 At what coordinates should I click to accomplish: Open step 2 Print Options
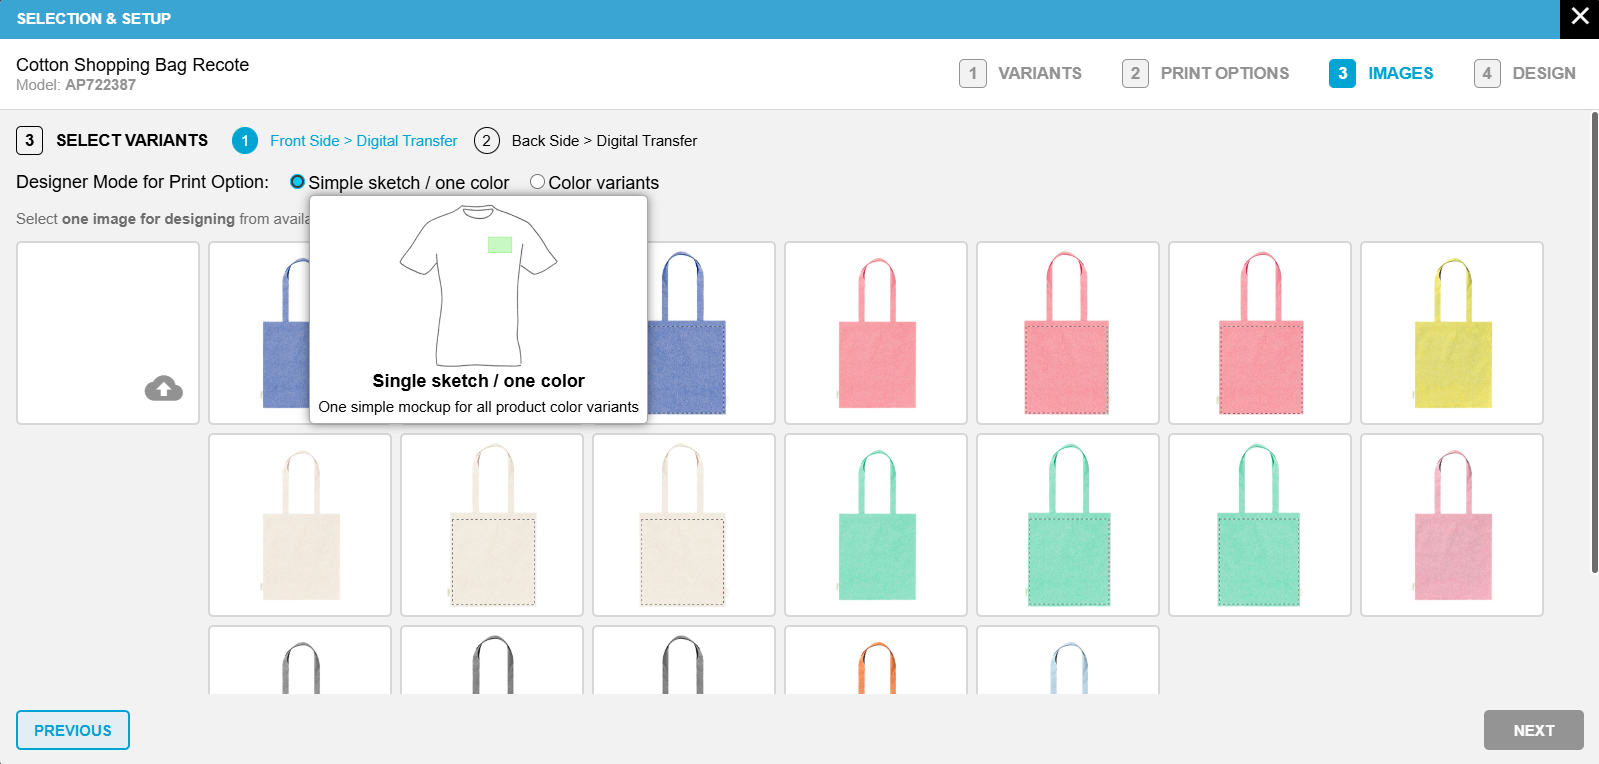1206,73
